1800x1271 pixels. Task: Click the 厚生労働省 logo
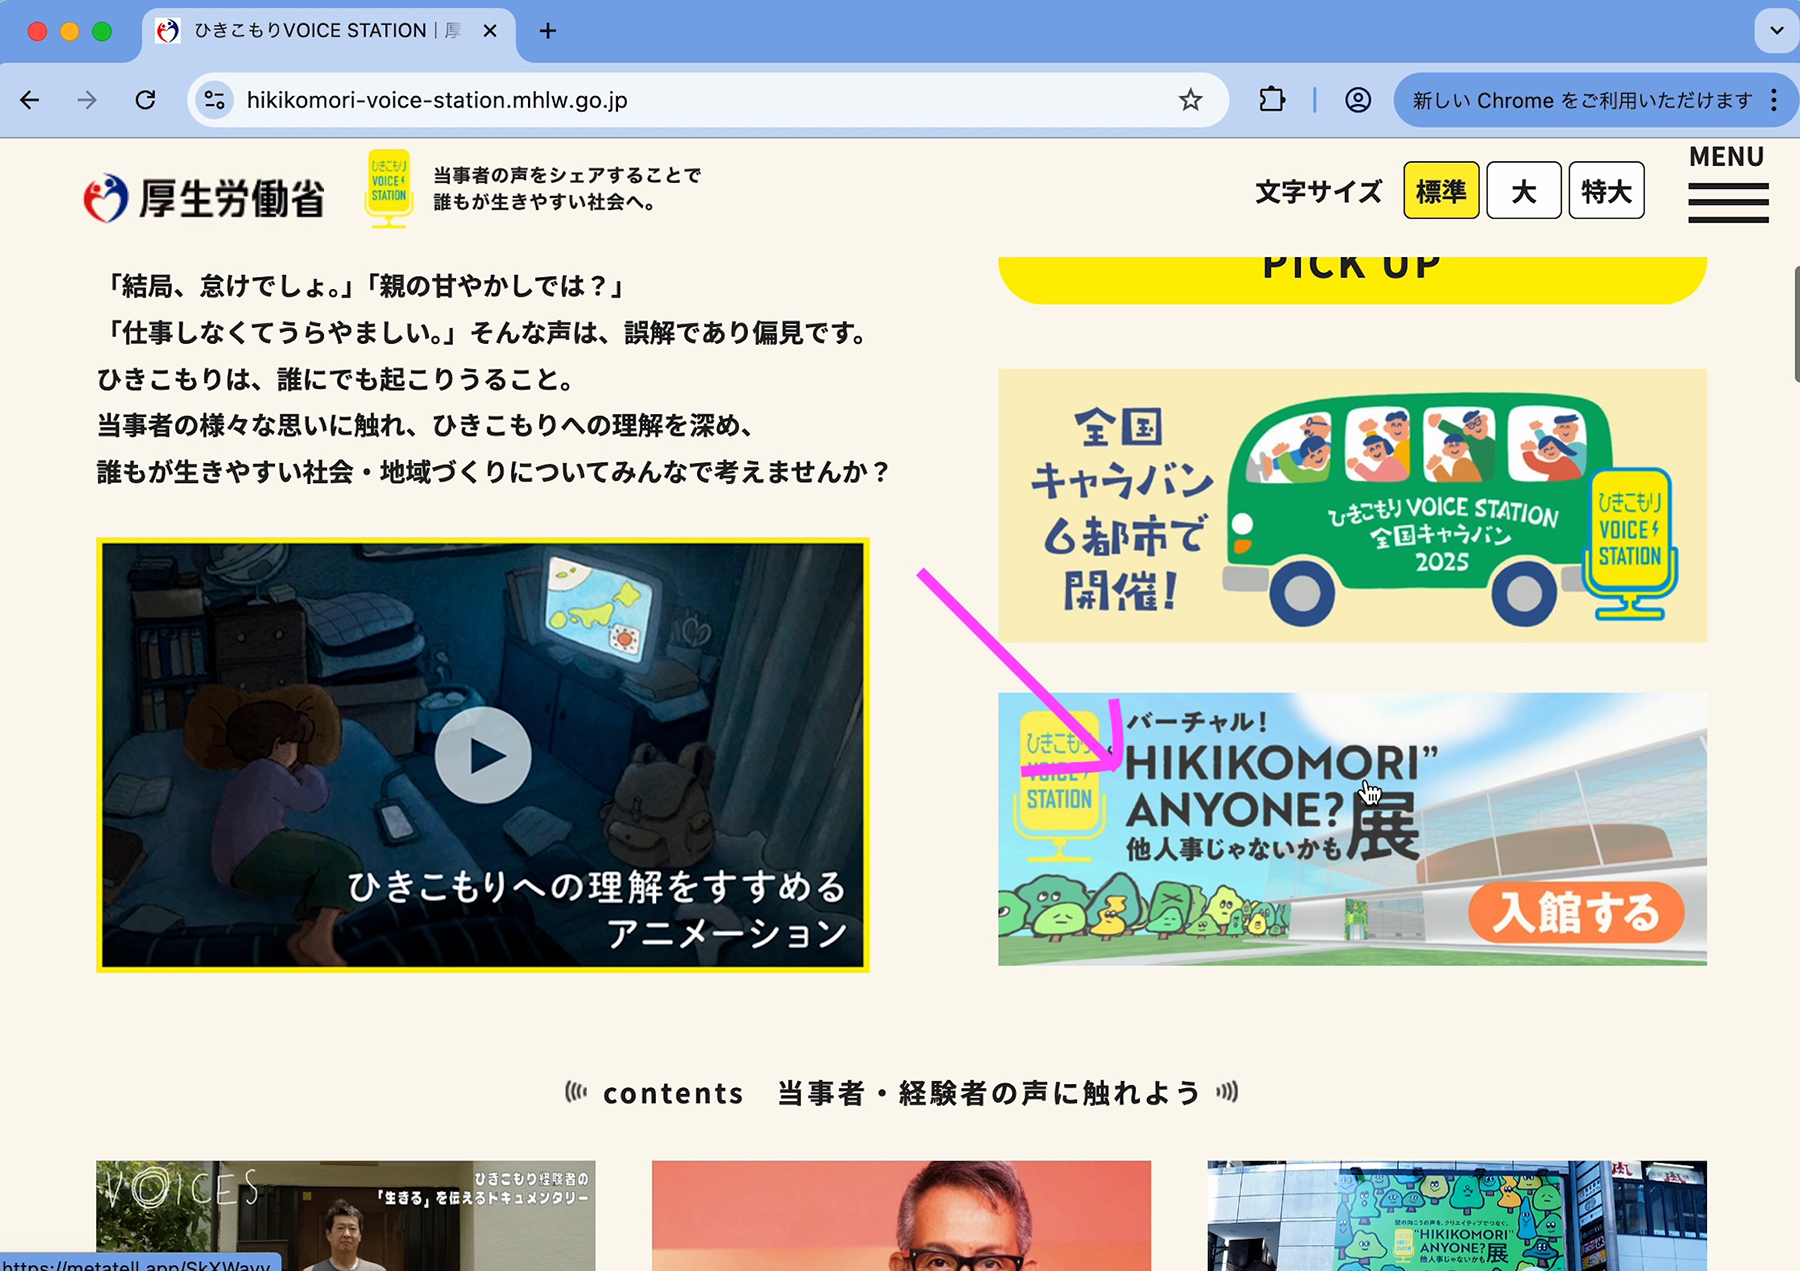[x=205, y=198]
